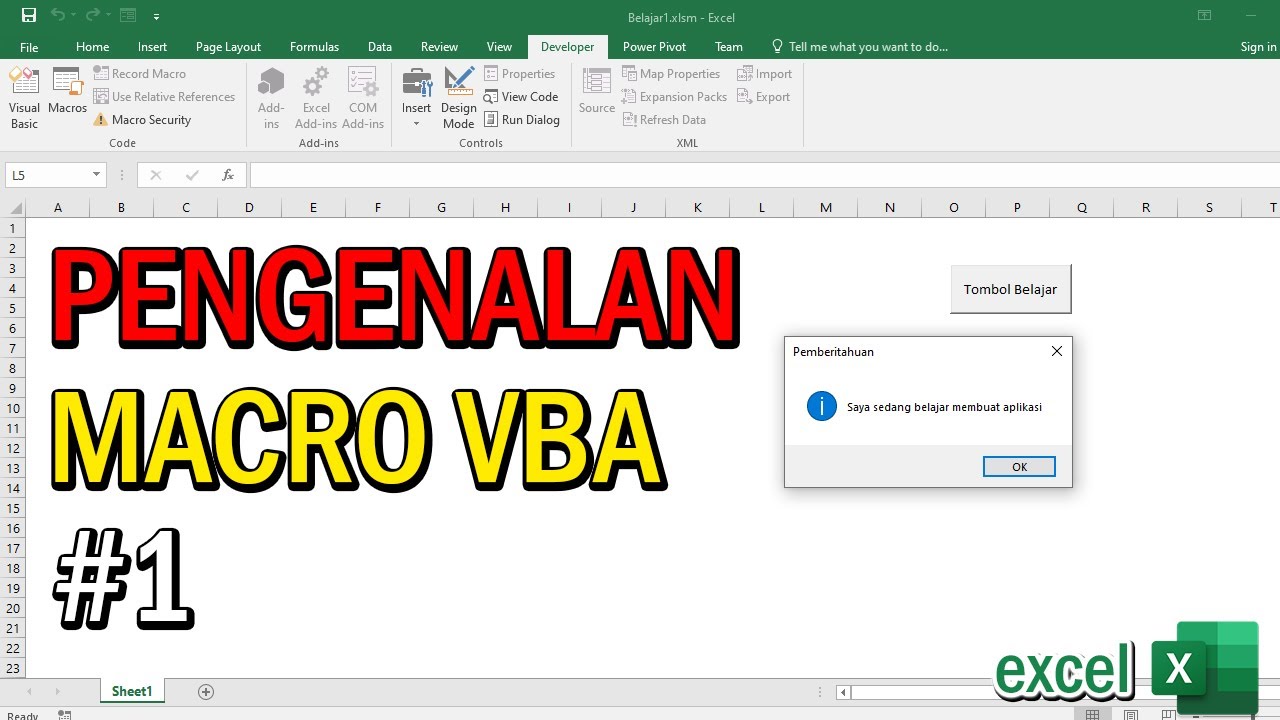Switch to the Review tab
Viewport: 1280px width, 720px height.
coord(439,47)
